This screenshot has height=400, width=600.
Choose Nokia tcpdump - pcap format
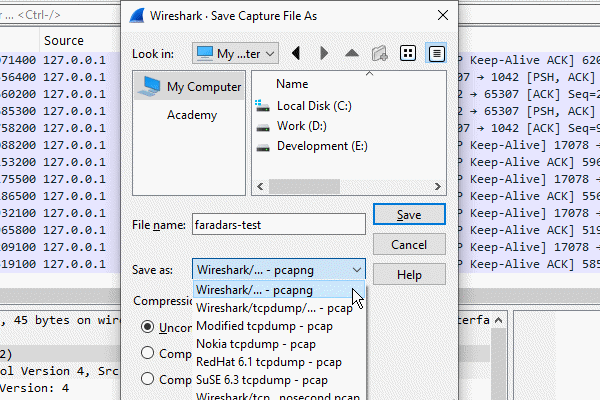pyautogui.click(x=279, y=344)
